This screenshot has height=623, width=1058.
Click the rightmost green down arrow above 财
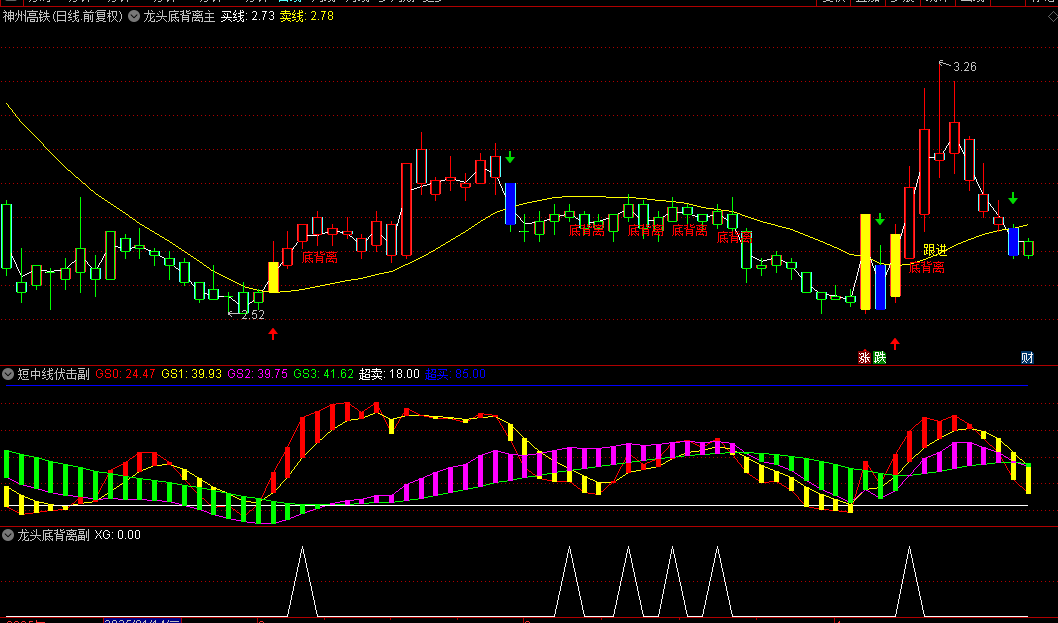point(1013,198)
